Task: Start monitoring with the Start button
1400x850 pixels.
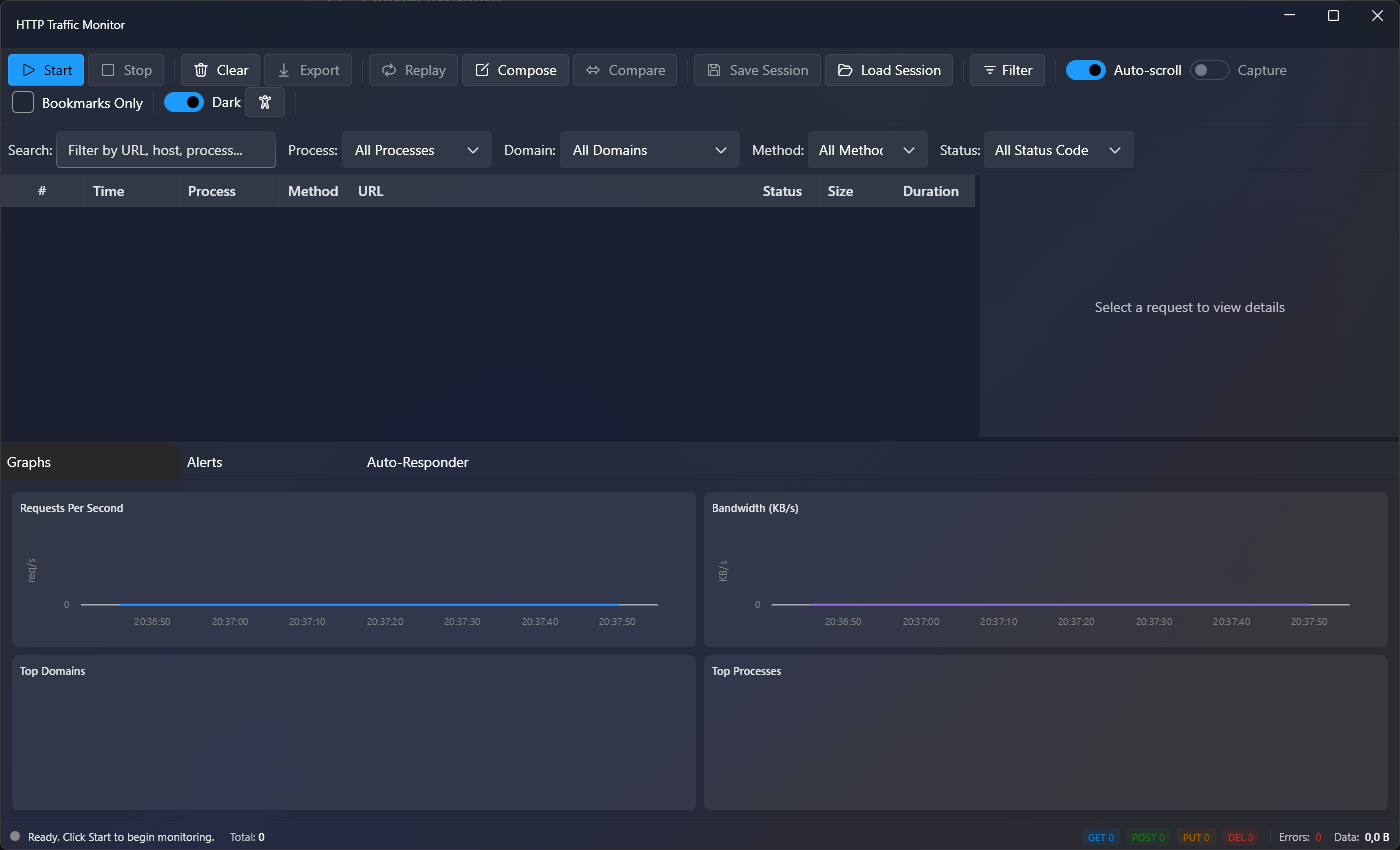Action: point(46,70)
